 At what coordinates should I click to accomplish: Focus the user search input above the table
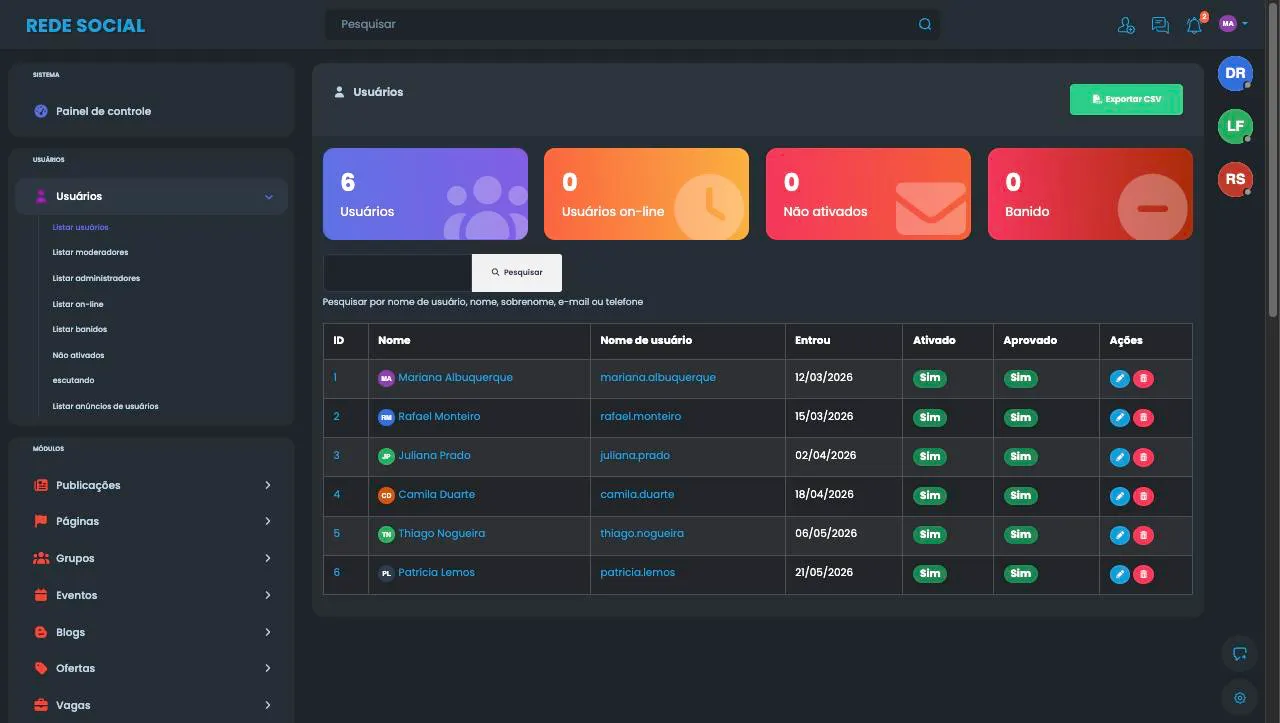point(397,272)
